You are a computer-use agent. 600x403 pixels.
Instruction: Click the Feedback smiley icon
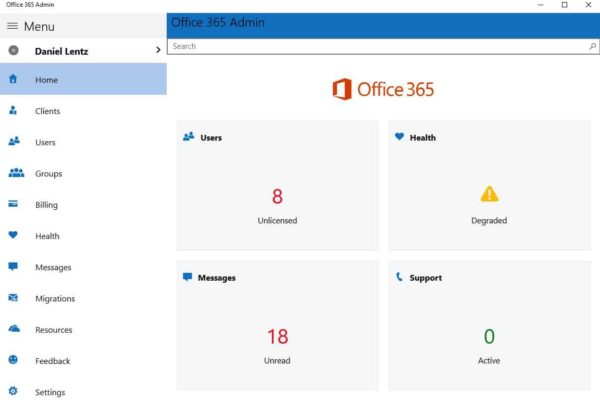[14, 360]
